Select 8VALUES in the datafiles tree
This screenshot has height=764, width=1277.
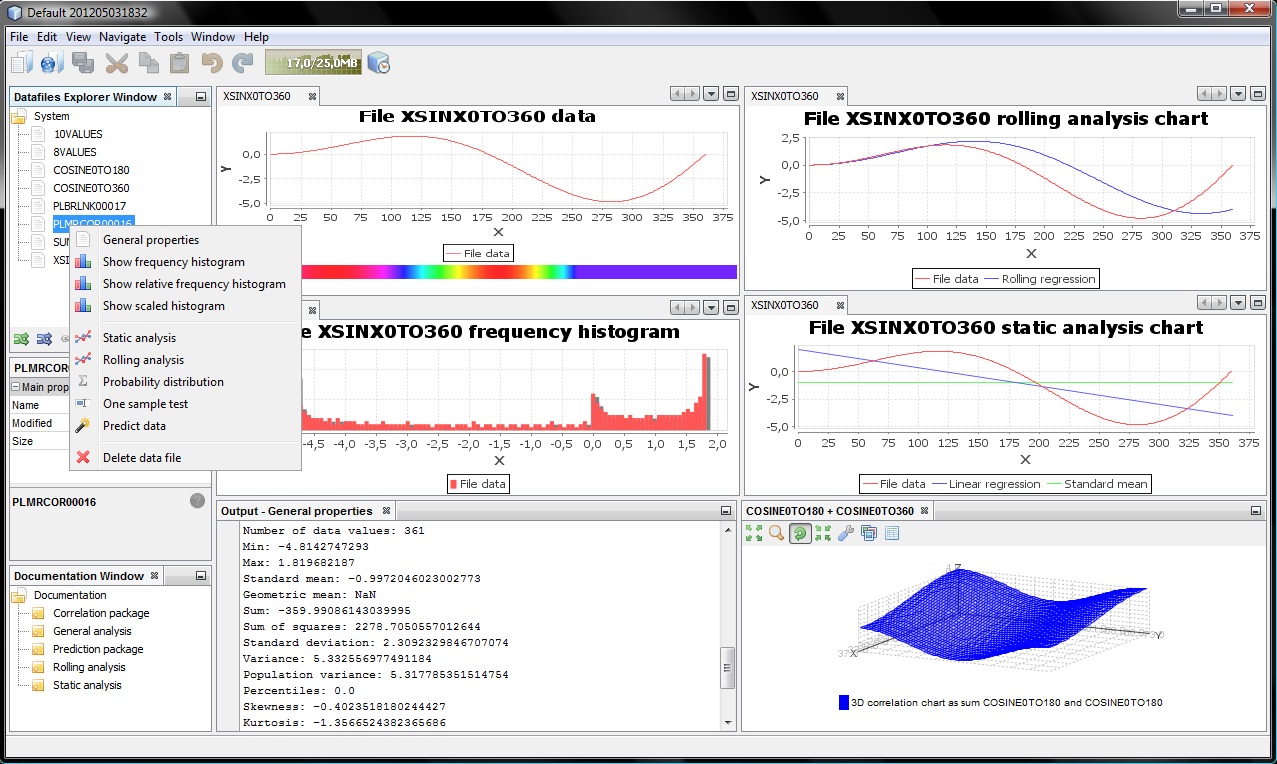[x=75, y=152]
